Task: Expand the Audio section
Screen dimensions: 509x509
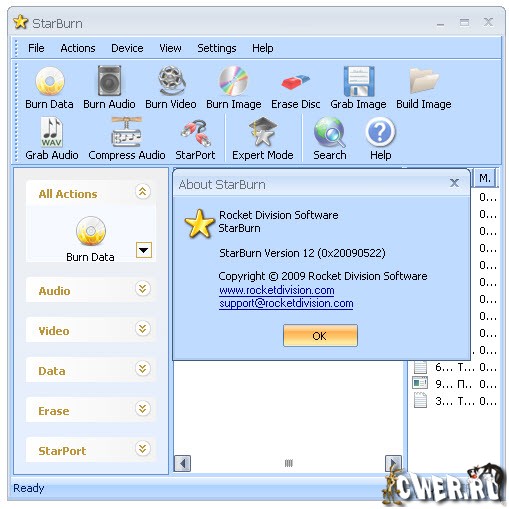Action: pyautogui.click(x=143, y=288)
